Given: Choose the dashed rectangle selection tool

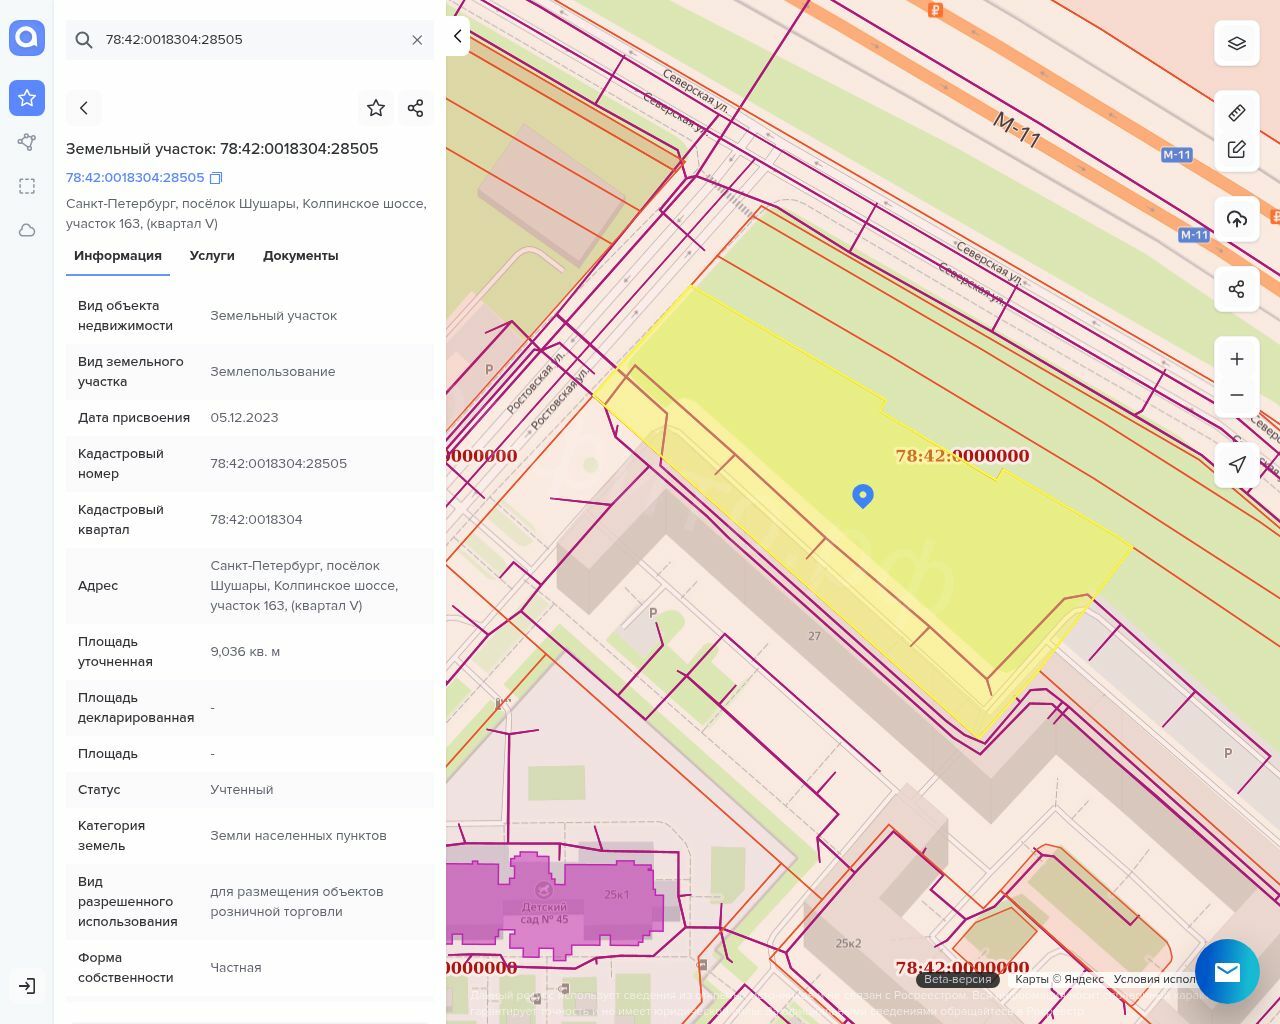Looking at the screenshot, I should [x=27, y=186].
